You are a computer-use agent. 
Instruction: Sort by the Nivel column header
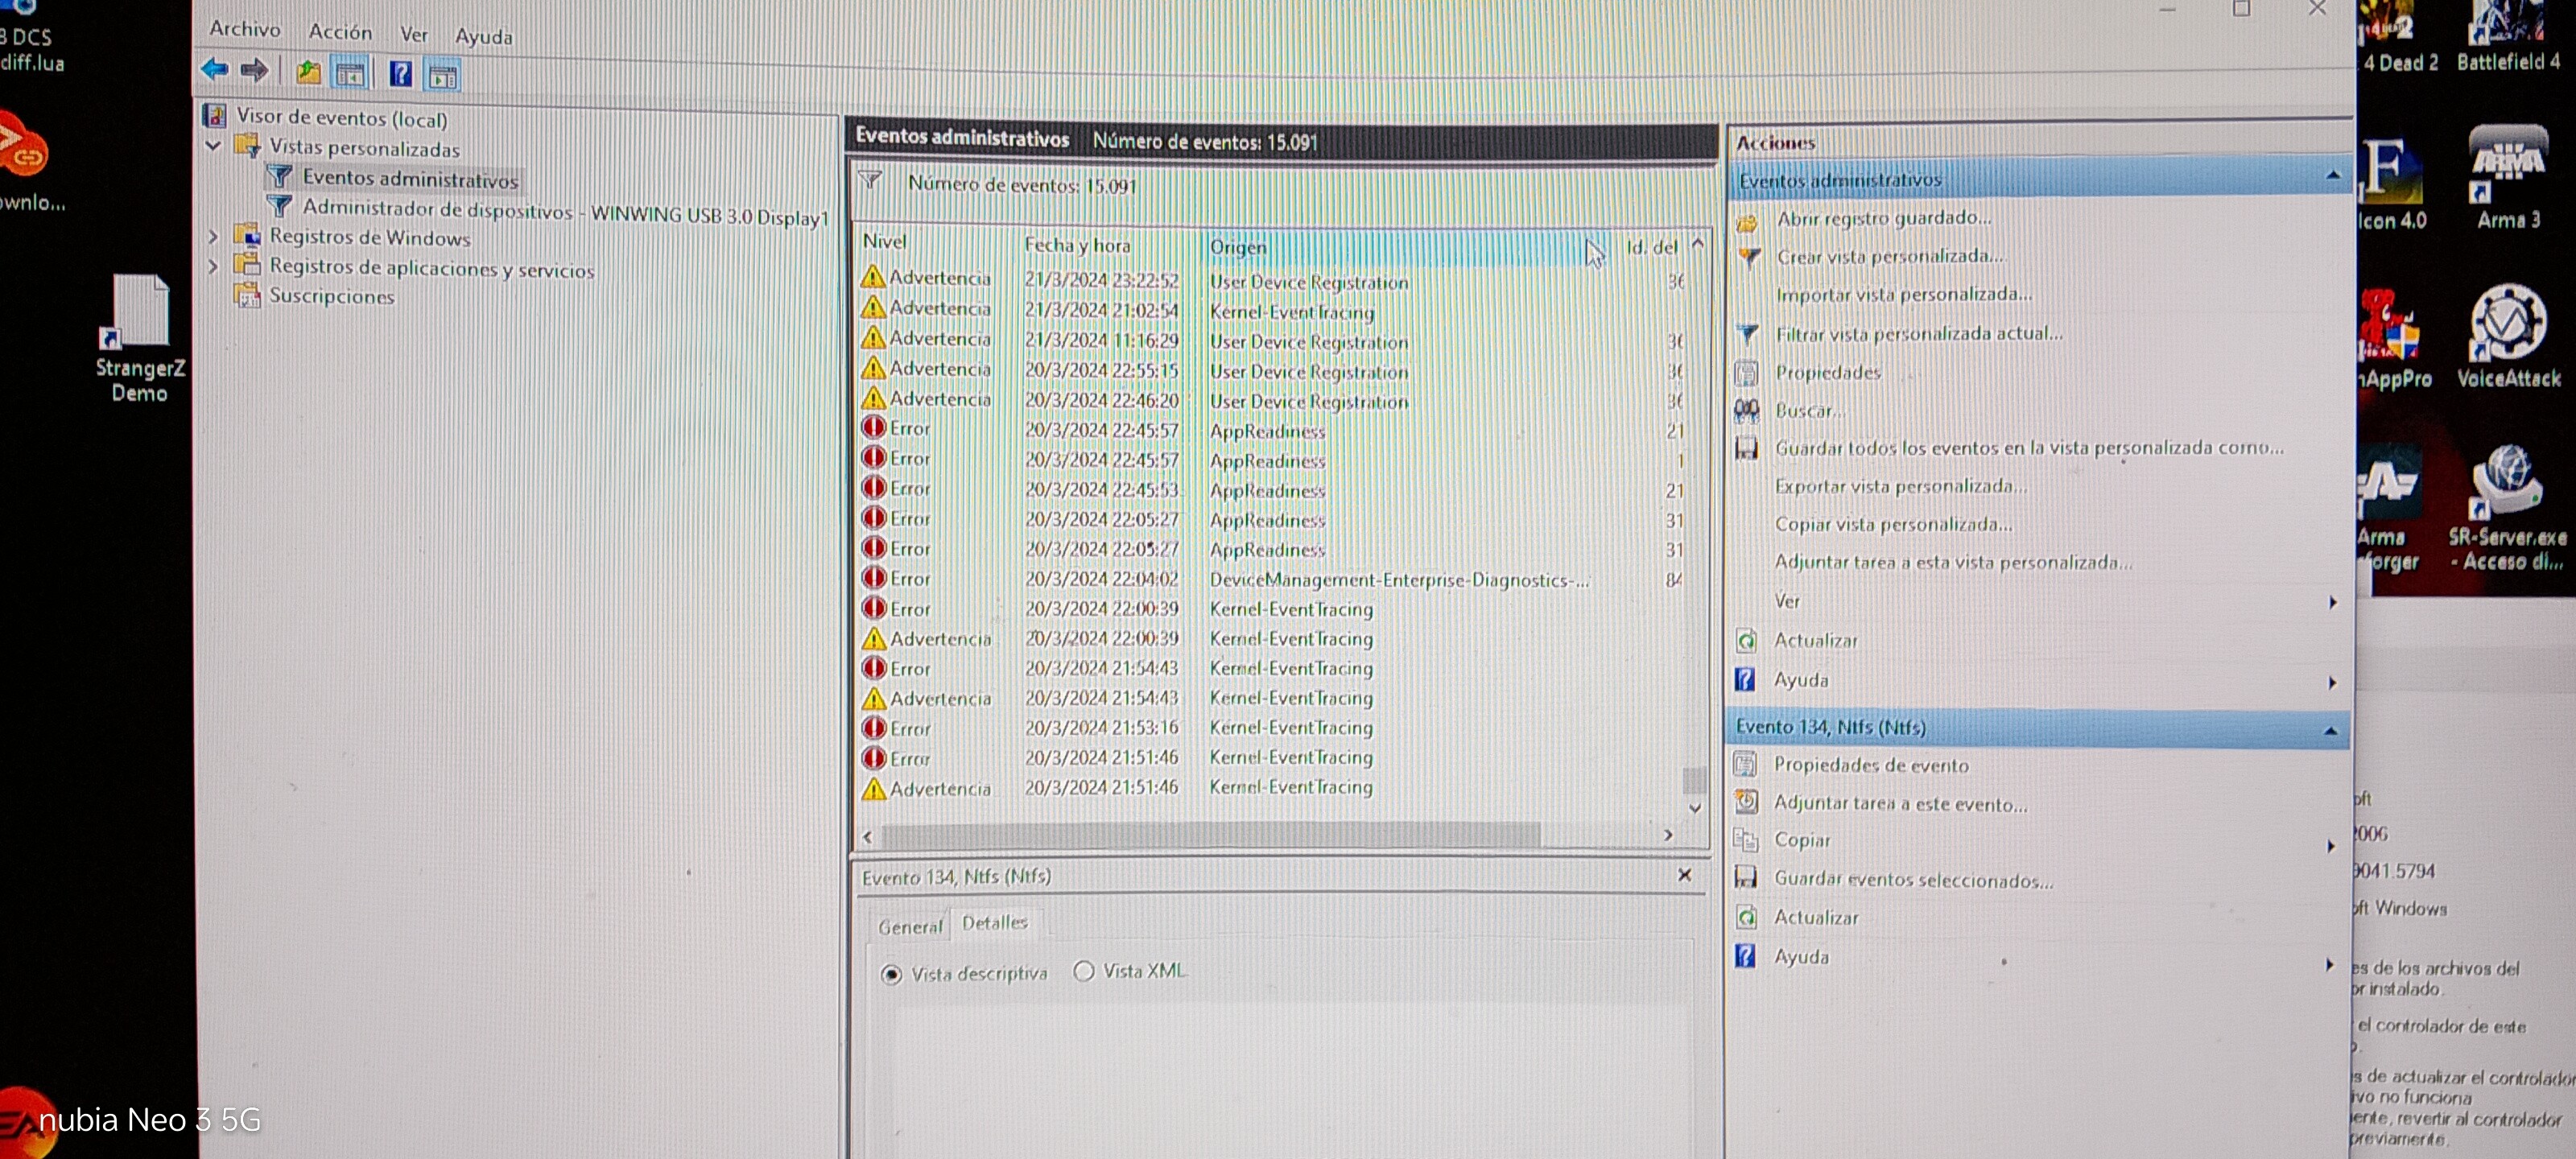(x=936, y=241)
